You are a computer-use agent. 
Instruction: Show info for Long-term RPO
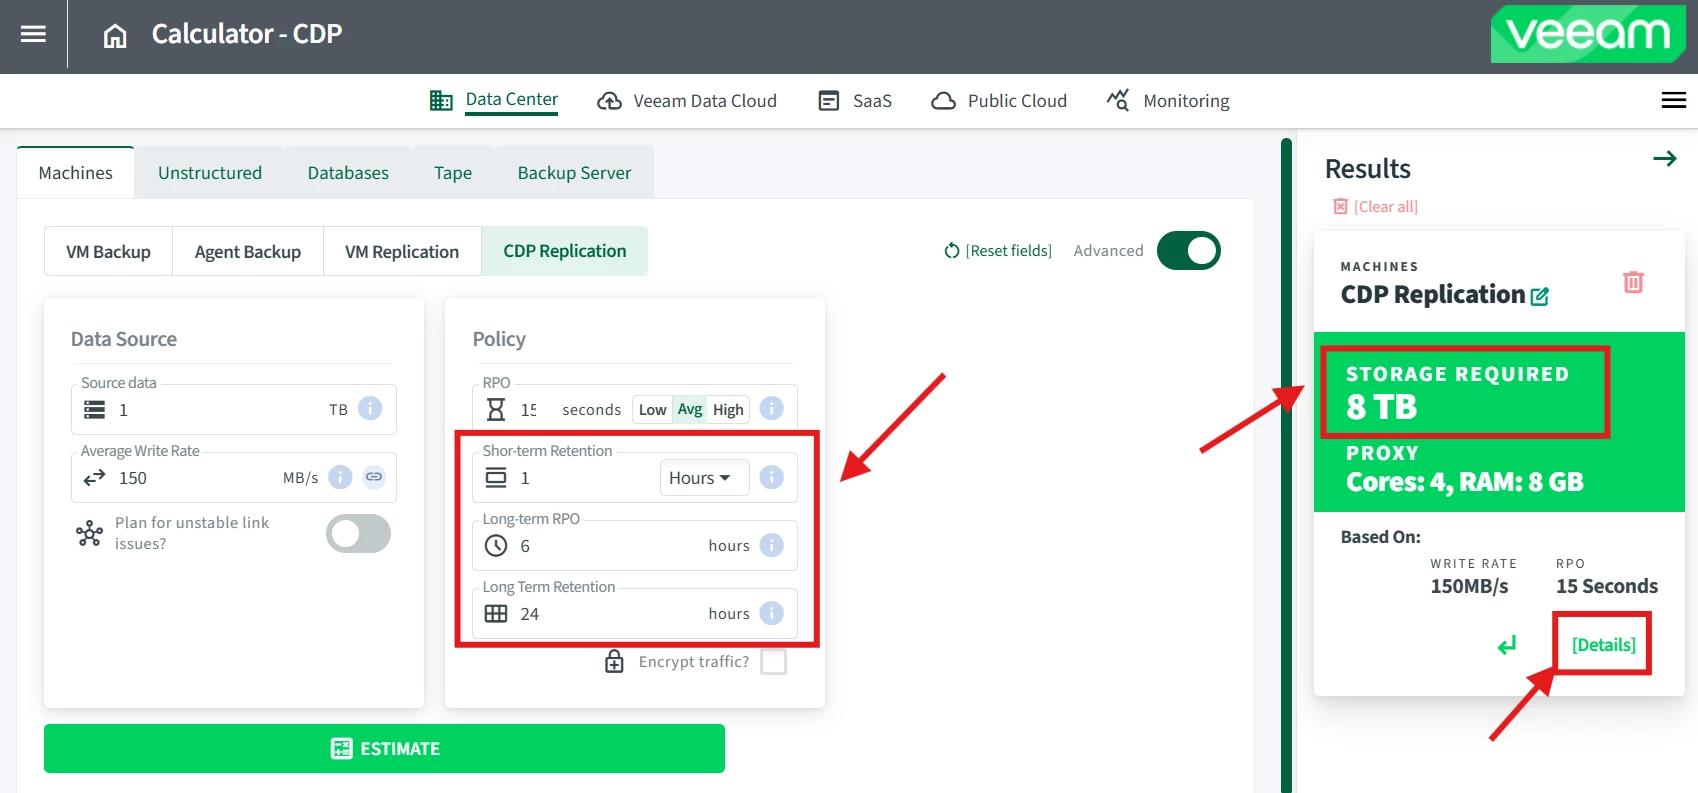click(771, 545)
